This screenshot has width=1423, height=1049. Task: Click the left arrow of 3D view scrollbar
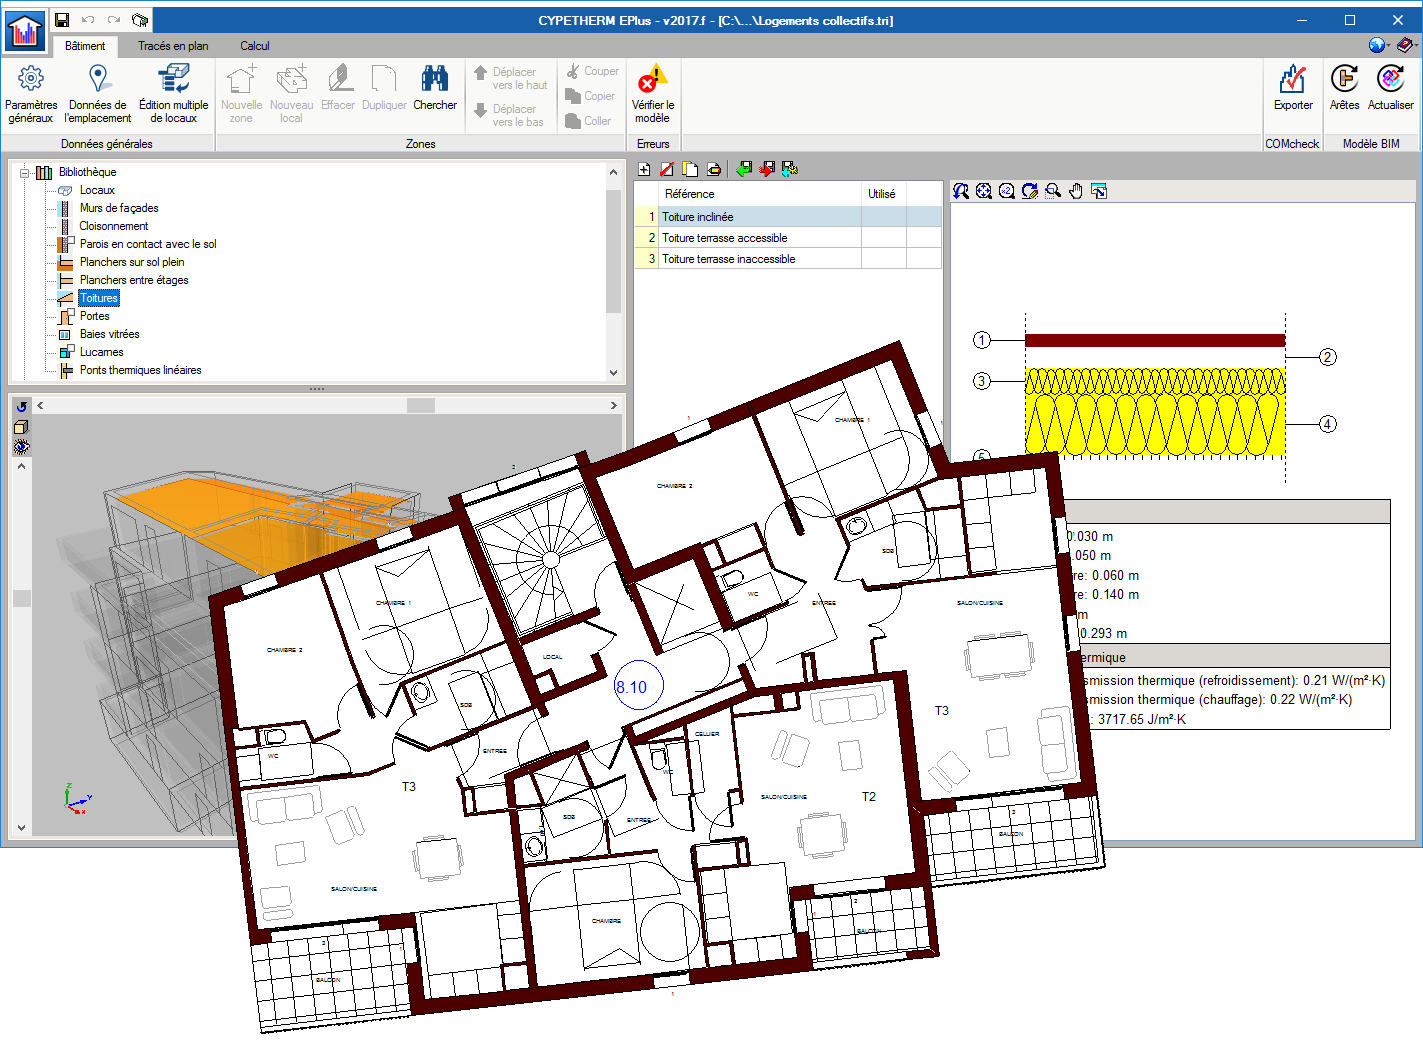pyautogui.click(x=40, y=406)
